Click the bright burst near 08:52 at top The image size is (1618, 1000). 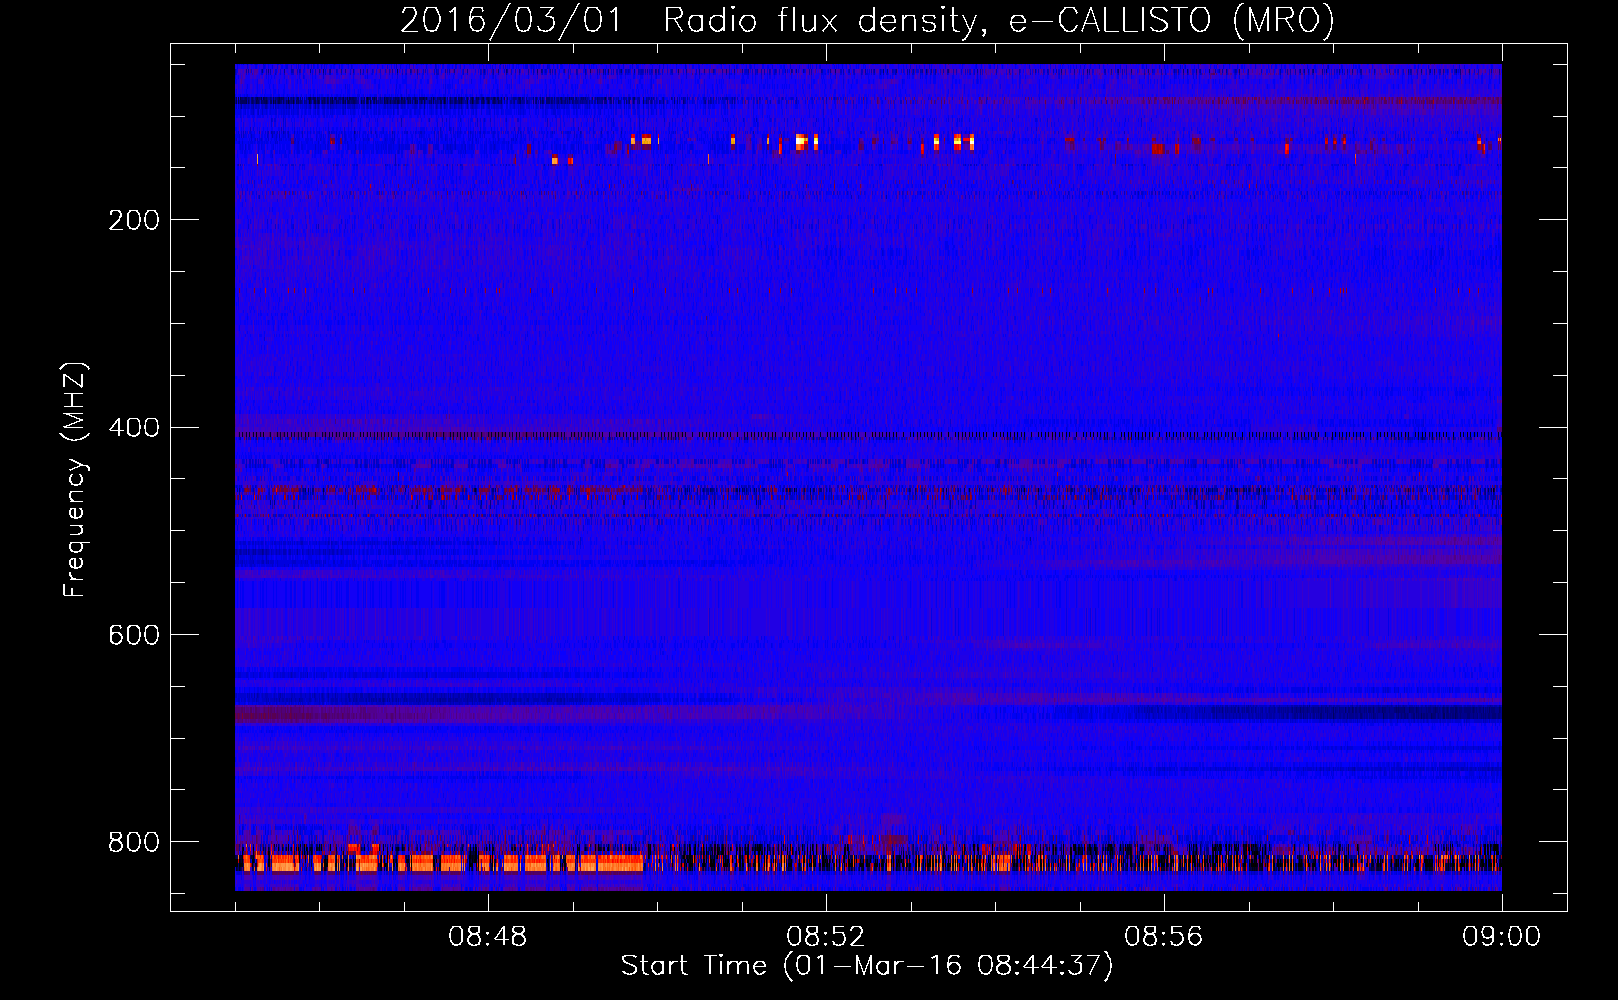click(806, 142)
